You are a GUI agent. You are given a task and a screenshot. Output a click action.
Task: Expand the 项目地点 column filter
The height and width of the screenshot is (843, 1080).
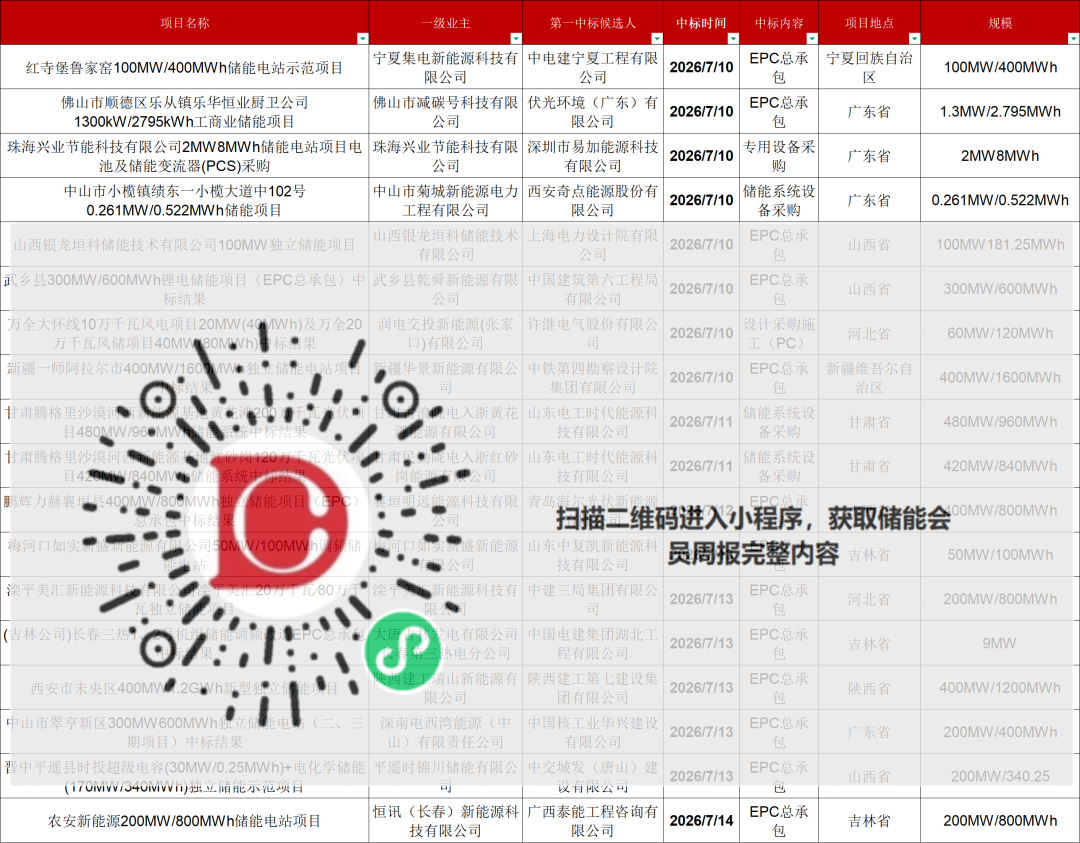click(914, 39)
